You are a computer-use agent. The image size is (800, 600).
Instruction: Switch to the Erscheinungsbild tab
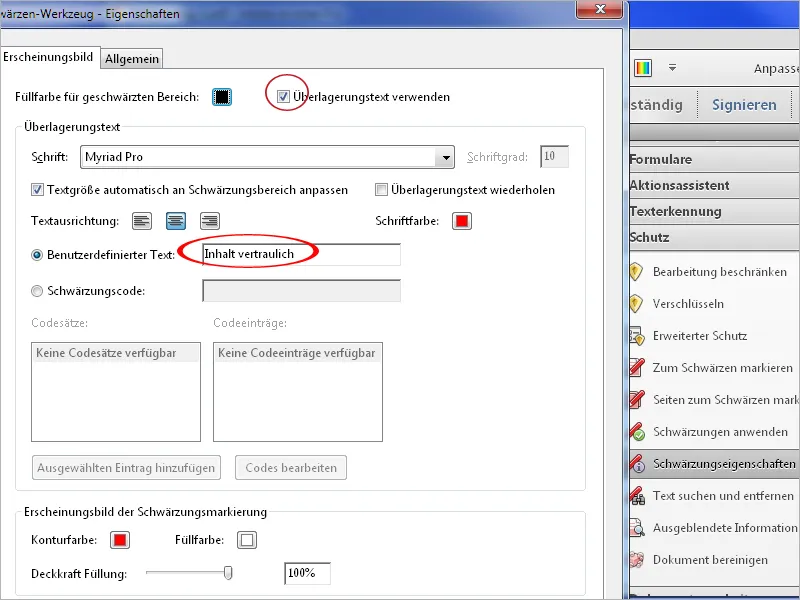(48, 57)
